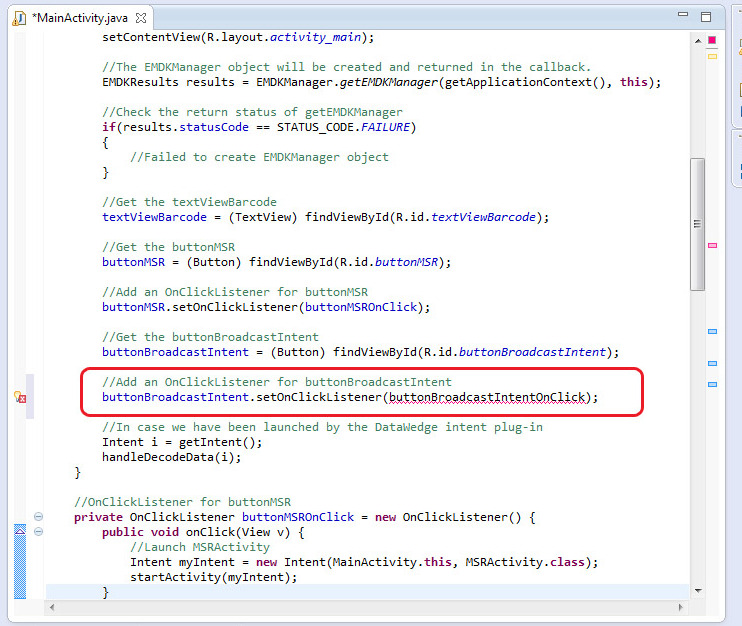Click the override triangle marker beside onClick

tap(19, 532)
